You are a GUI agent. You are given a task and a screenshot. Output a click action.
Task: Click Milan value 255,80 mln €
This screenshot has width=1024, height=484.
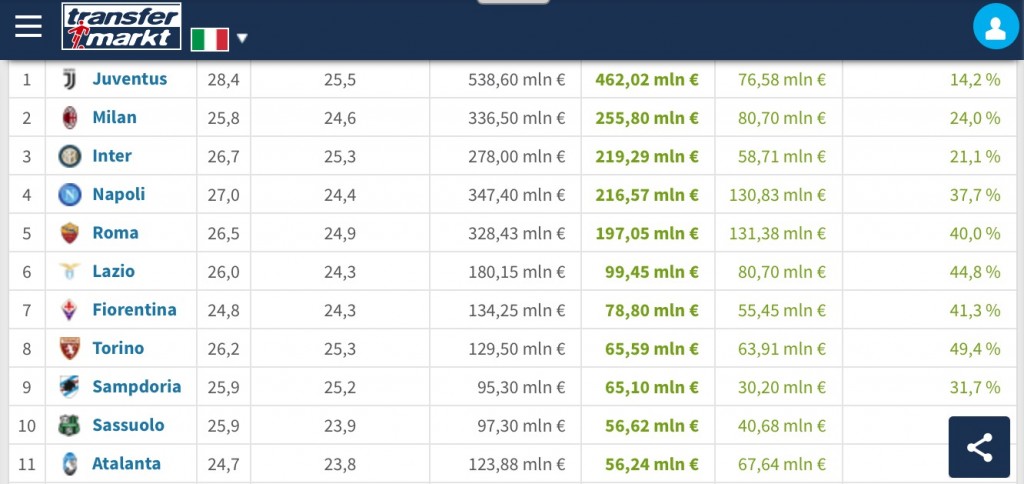pos(647,118)
